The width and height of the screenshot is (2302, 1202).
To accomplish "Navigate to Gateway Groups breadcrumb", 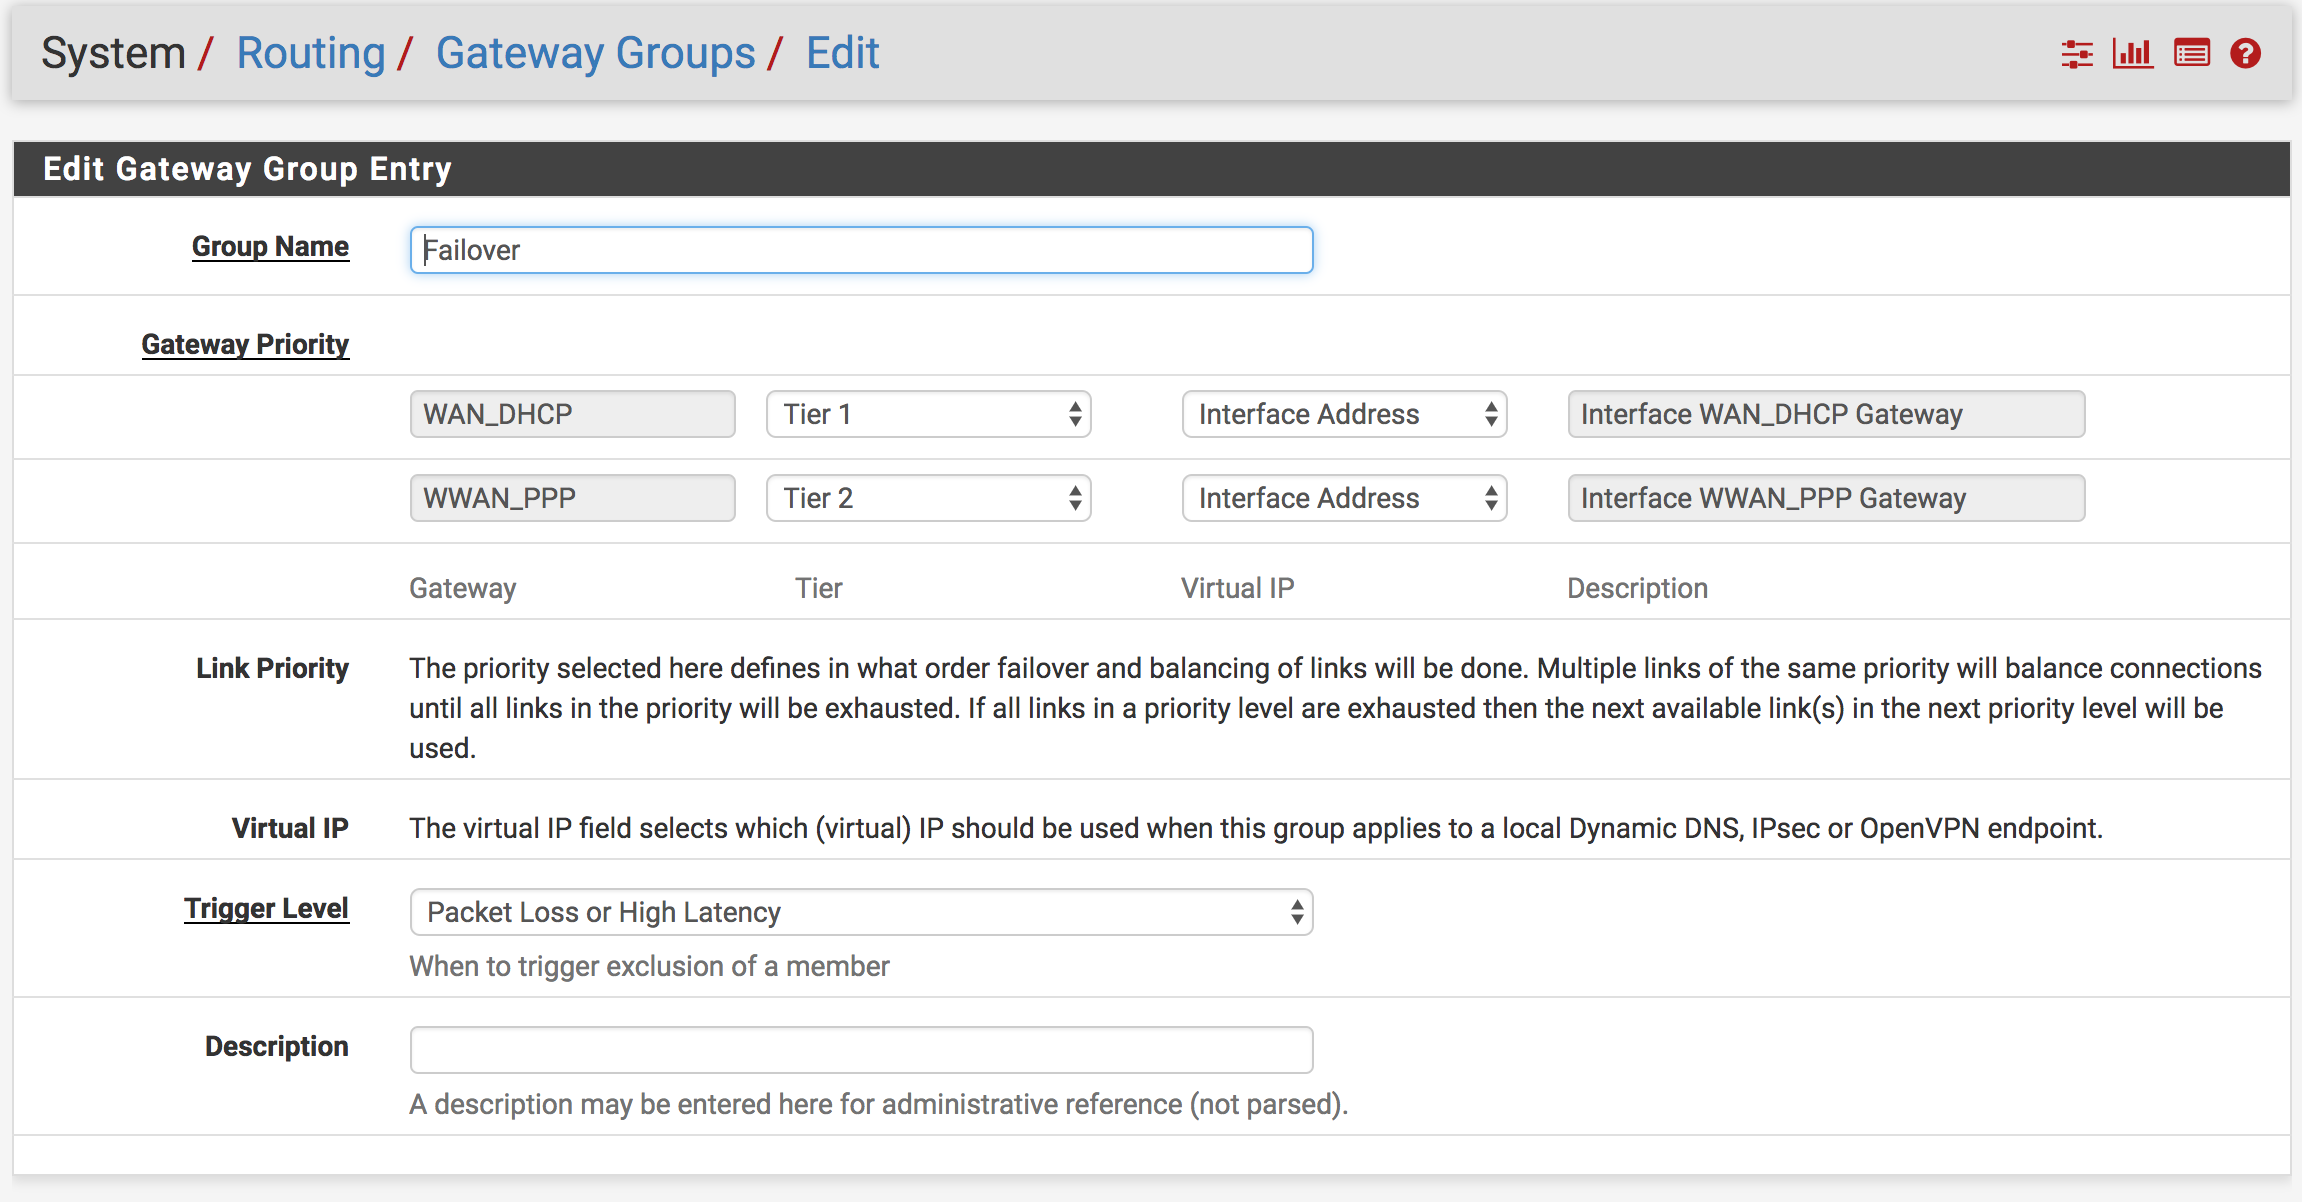I will (x=595, y=53).
